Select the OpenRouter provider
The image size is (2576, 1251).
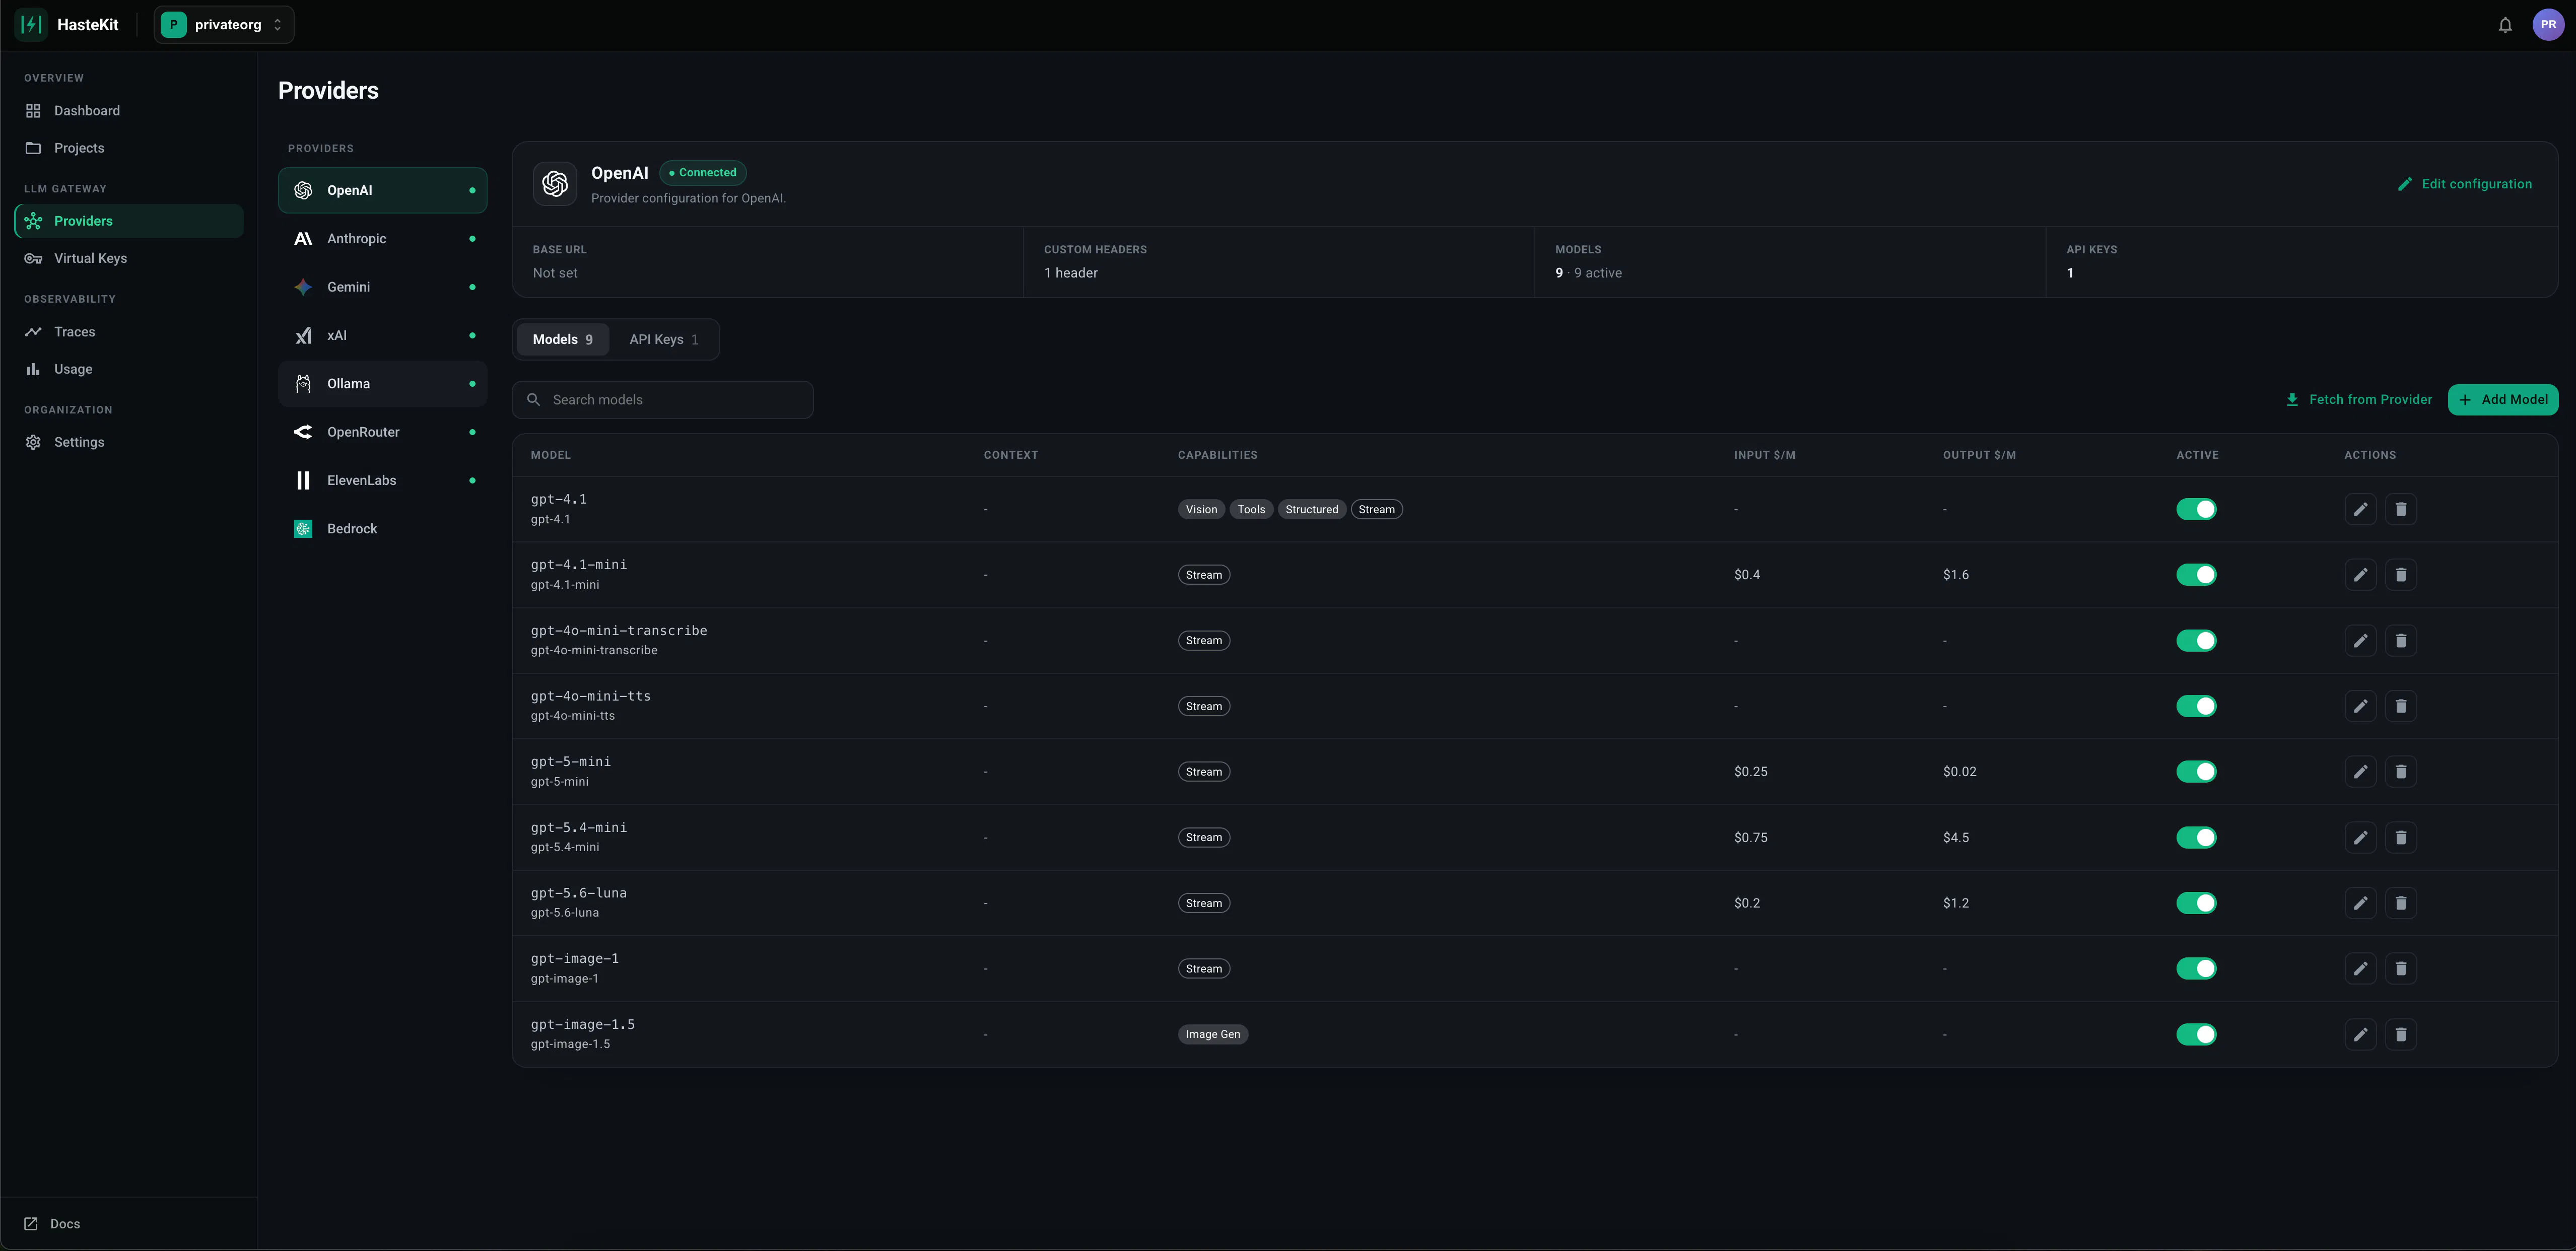tap(383, 432)
